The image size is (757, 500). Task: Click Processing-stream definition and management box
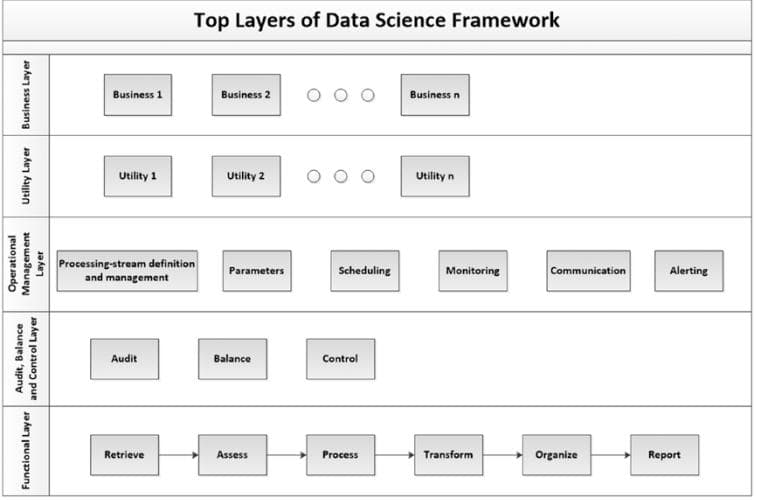click(x=127, y=271)
